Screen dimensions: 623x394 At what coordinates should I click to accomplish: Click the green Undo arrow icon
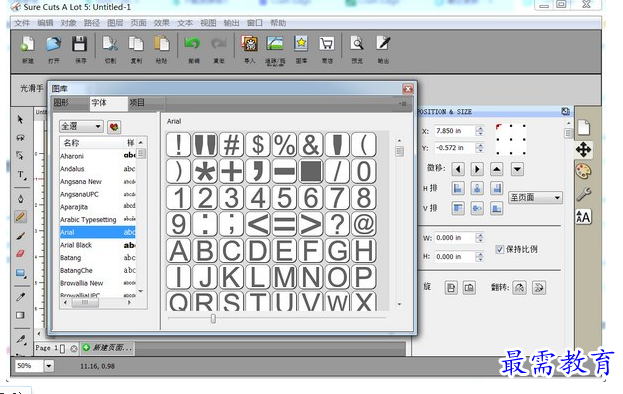193,43
